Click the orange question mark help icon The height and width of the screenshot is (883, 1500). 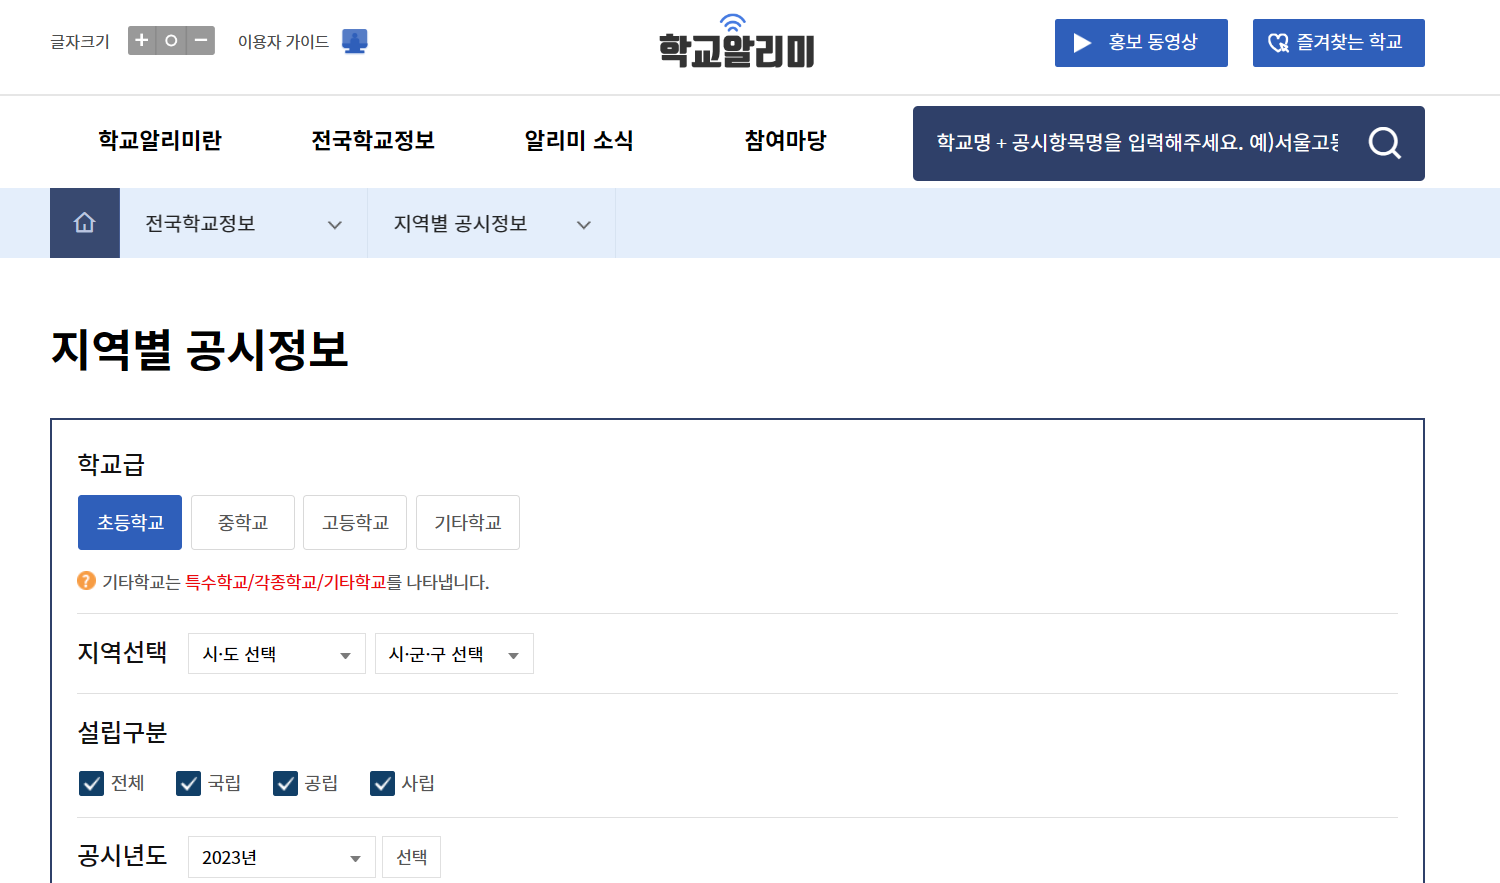click(x=86, y=580)
